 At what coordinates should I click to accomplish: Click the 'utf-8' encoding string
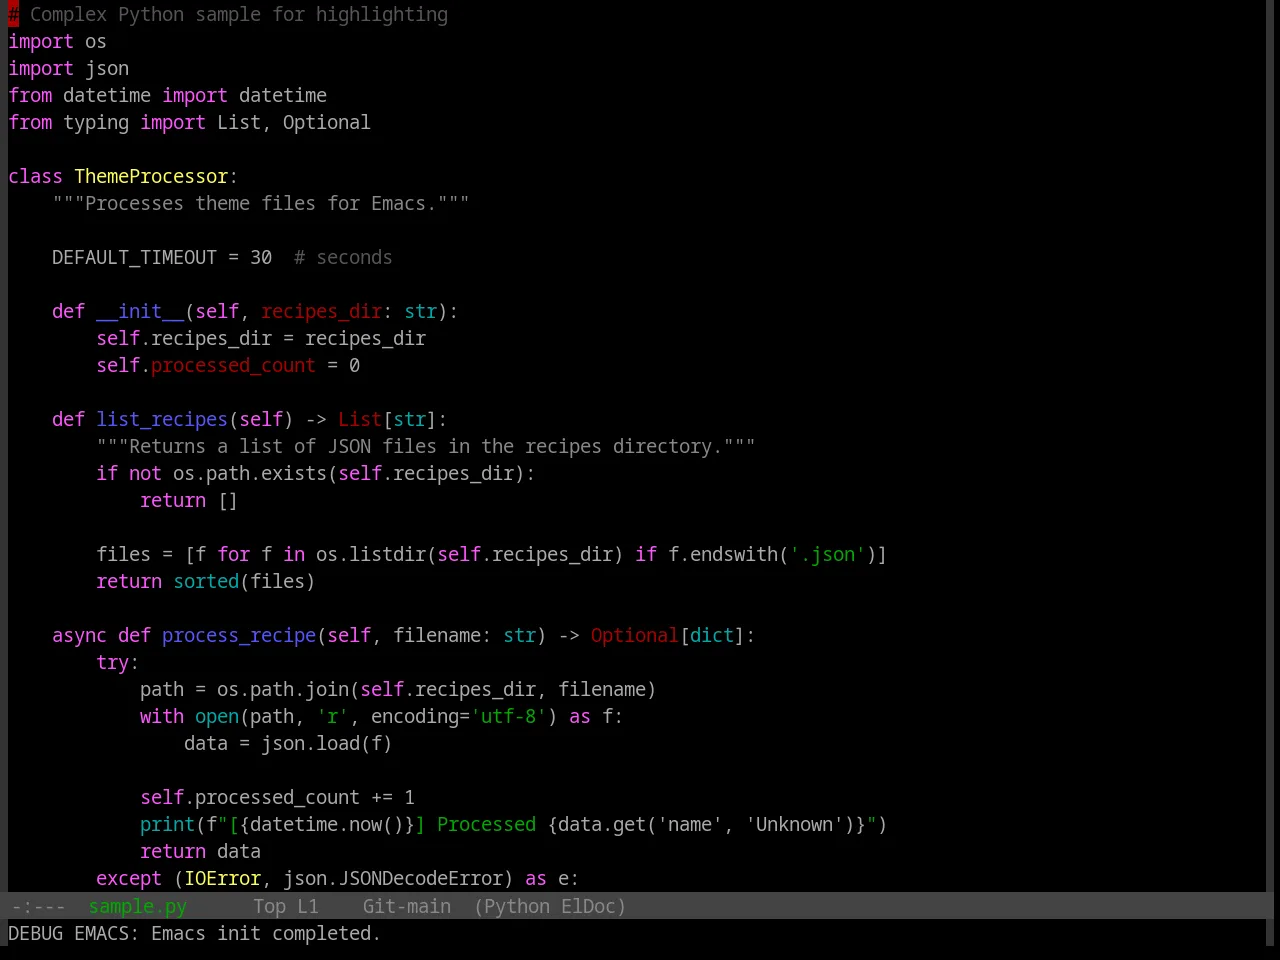(508, 716)
